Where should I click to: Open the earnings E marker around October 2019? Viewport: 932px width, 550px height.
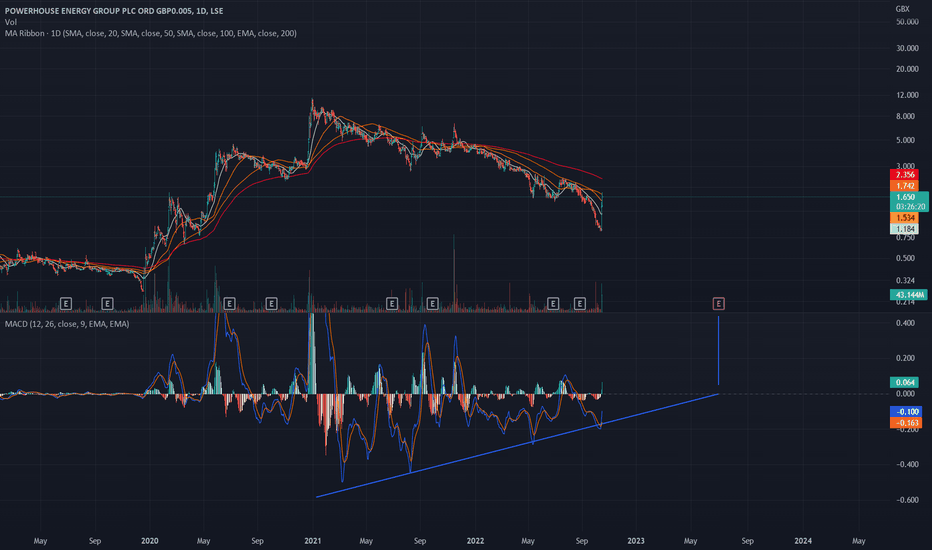coord(107,304)
